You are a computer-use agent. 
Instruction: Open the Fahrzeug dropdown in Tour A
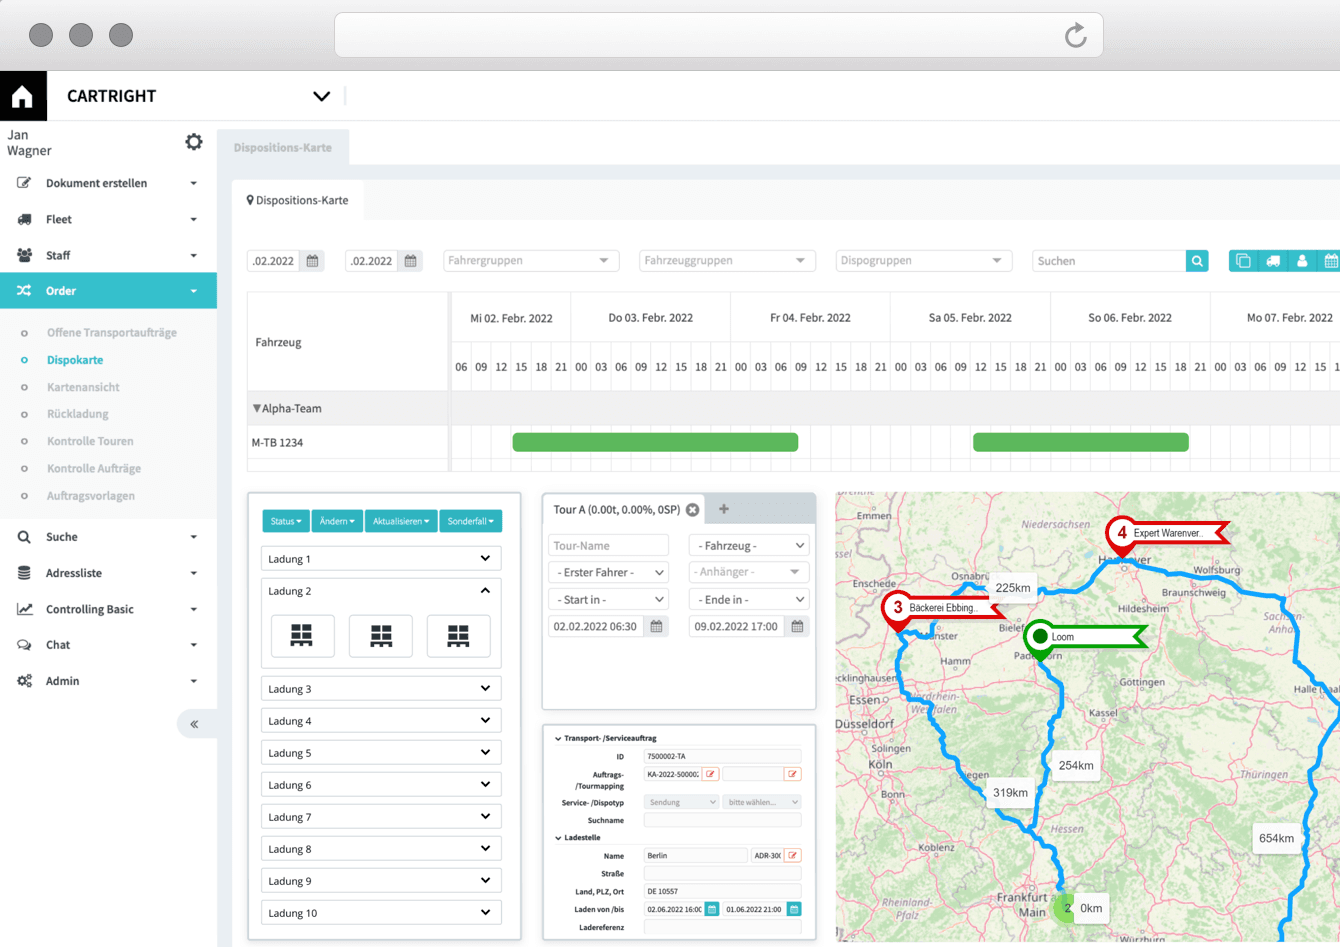pos(748,546)
